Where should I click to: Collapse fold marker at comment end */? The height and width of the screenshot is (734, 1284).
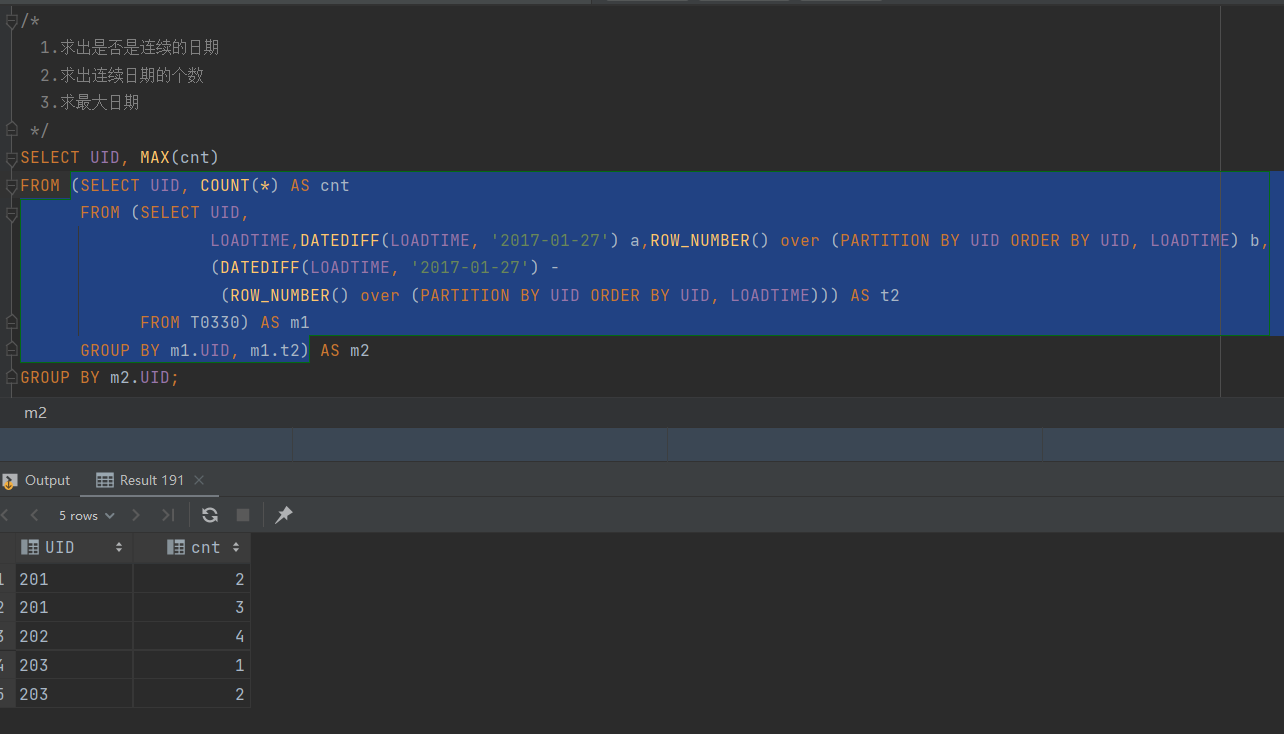(11, 130)
